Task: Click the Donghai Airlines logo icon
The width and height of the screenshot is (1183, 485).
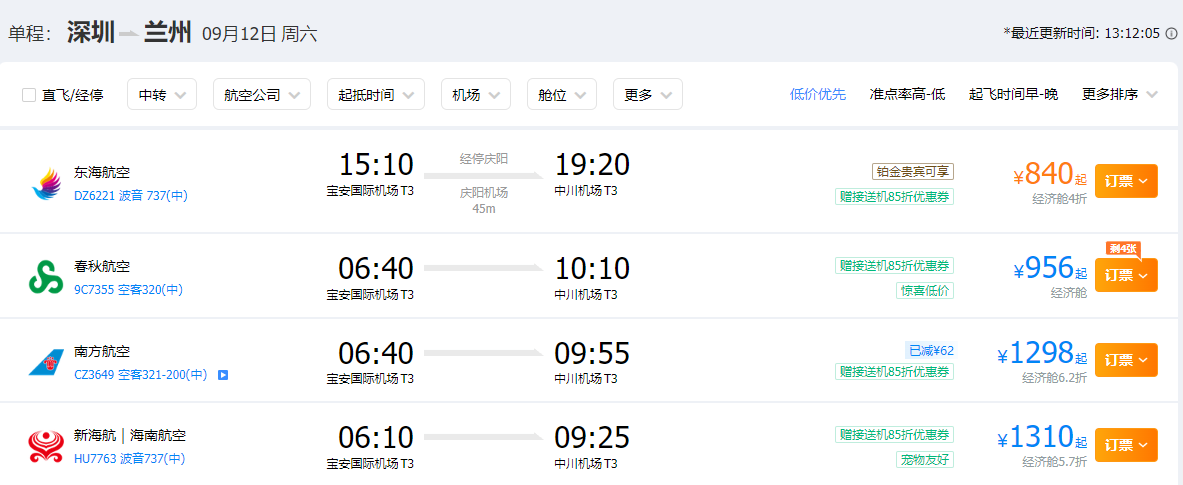Action: coord(46,183)
